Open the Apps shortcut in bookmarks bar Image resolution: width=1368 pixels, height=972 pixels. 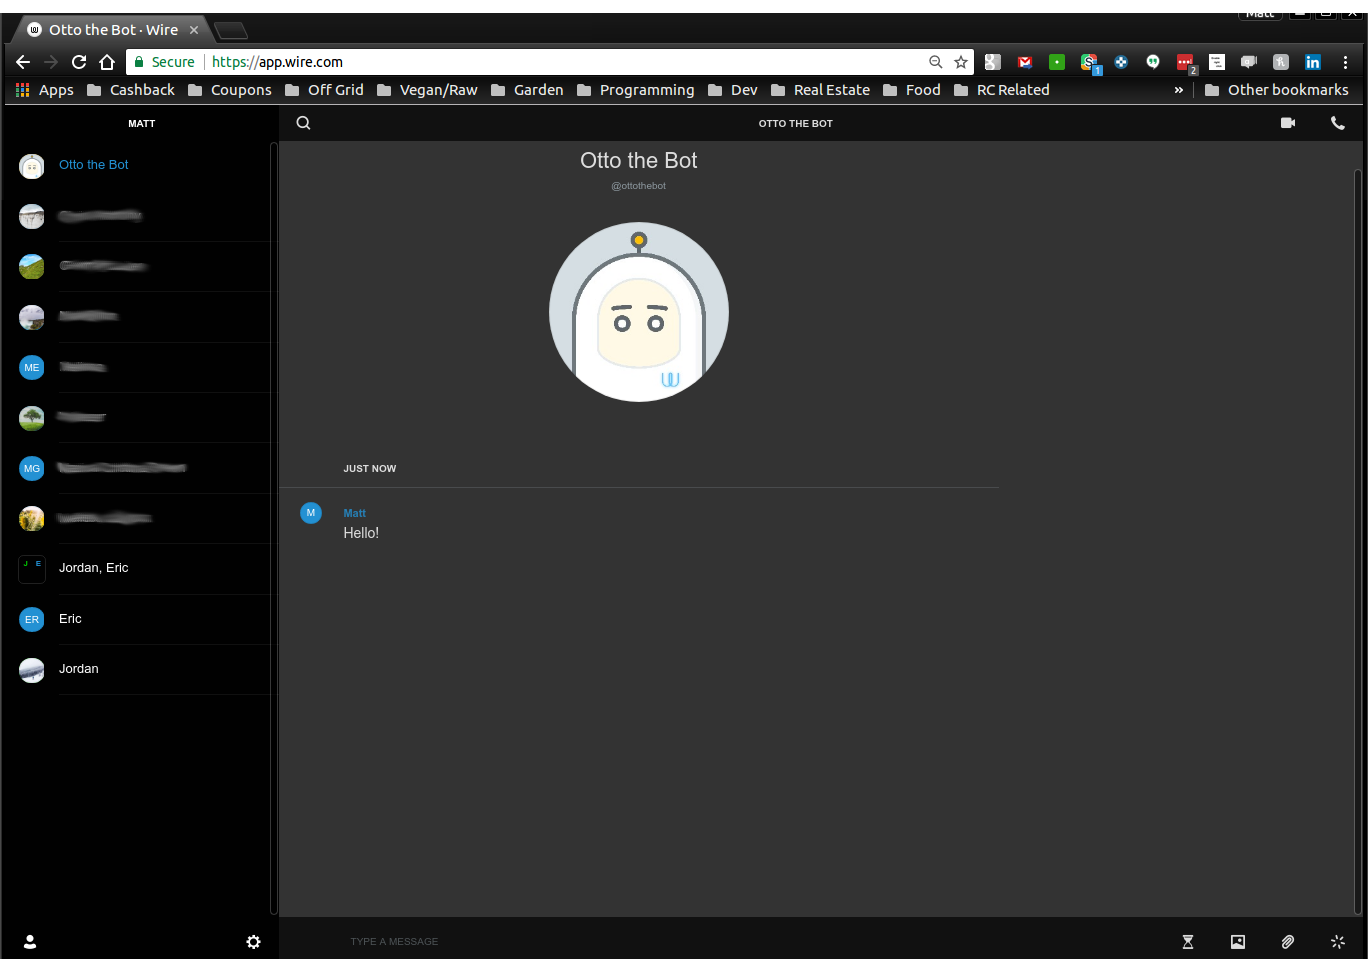(45, 90)
